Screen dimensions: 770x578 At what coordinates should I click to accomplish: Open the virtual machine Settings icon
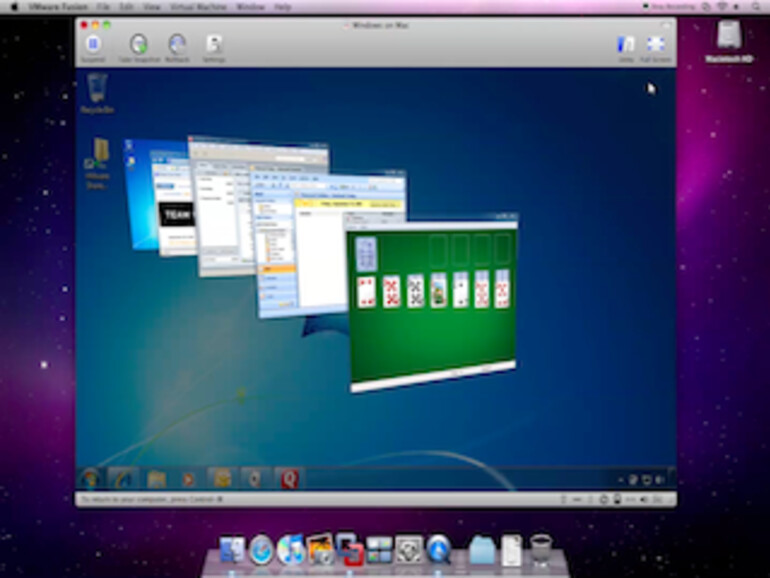pos(214,44)
